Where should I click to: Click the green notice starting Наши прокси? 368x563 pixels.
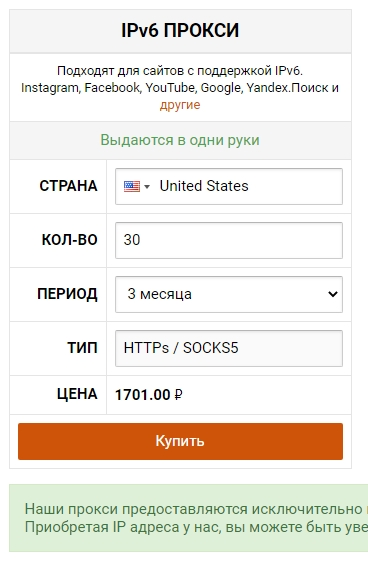pyautogui.click(x=188, y=518)
